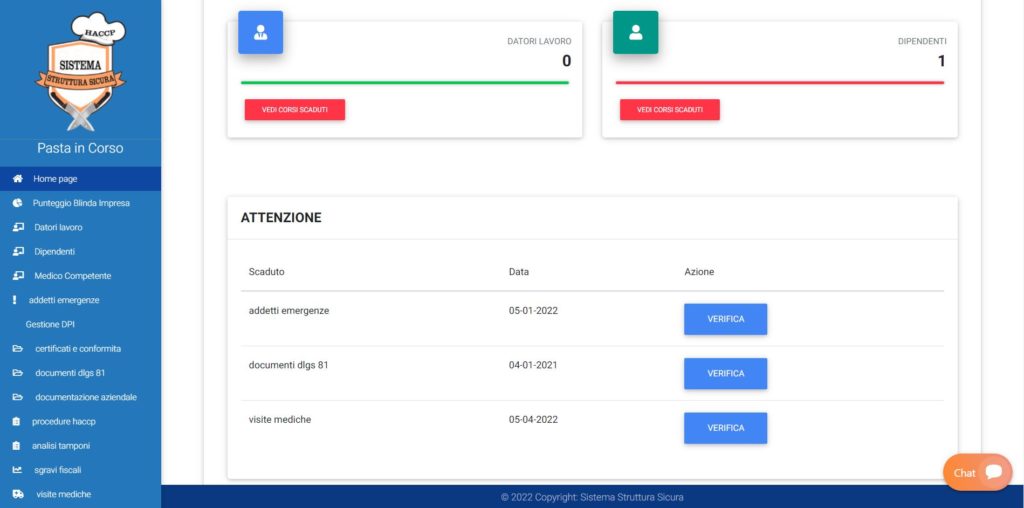
Task: Click the Datori Lavoro count 0
Action: (567, 61)
